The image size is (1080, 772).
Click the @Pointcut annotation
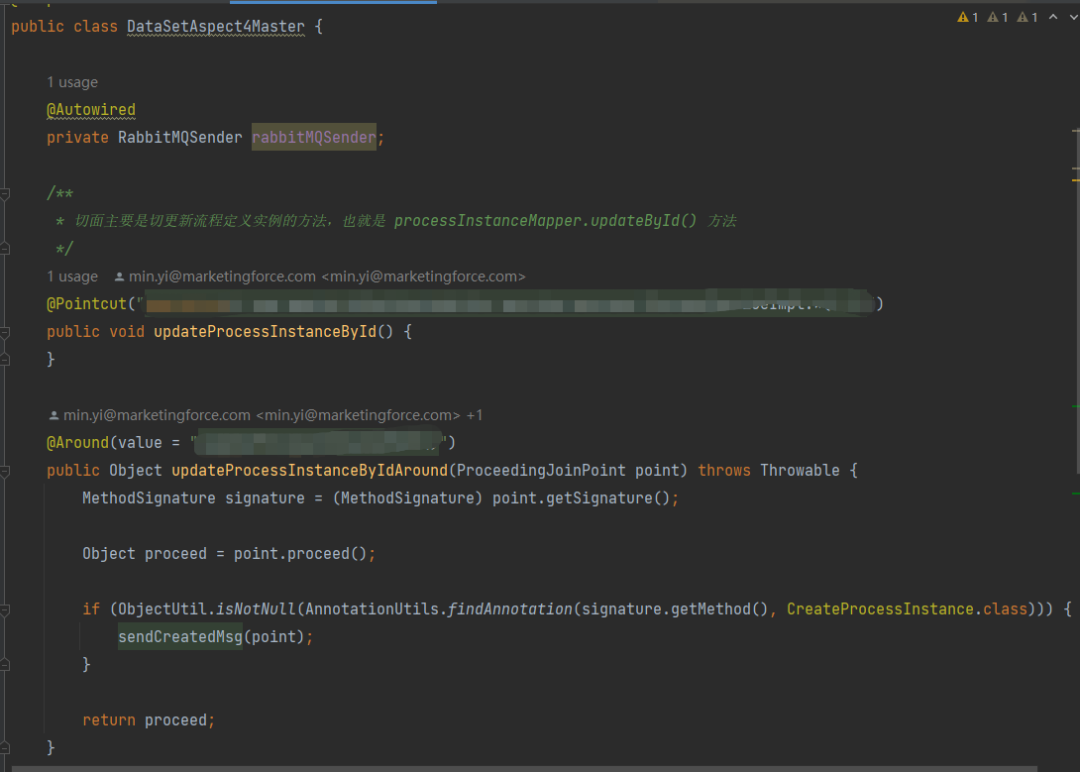[x=87, y=304]
